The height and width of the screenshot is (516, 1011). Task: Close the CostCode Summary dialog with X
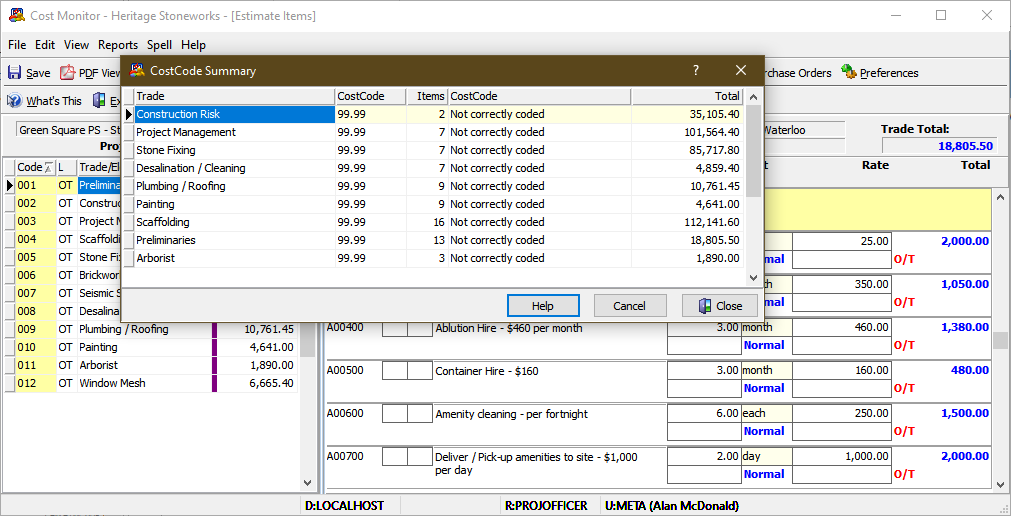click(x=741, y=70)
